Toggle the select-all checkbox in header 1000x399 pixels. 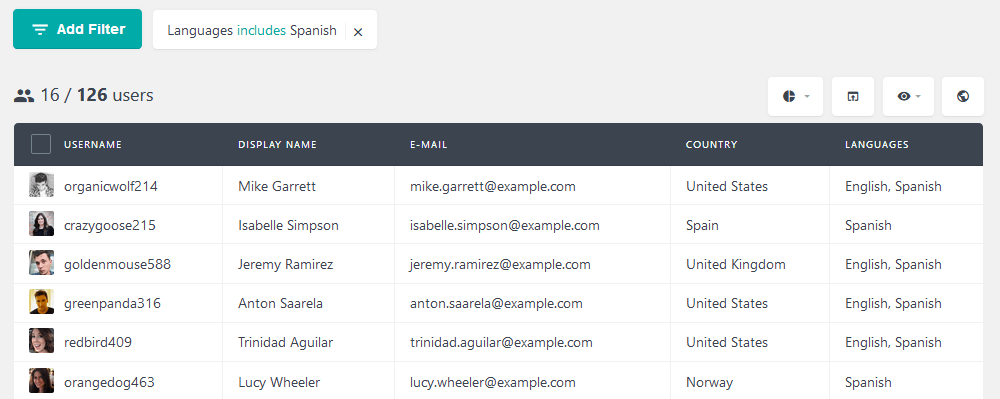(41, 144)
